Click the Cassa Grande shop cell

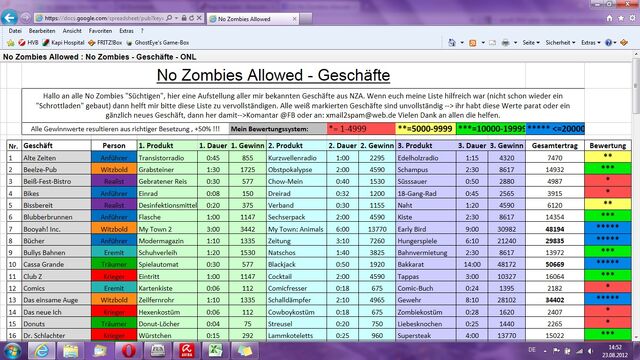pyautogui.click(x=56, y=264)
